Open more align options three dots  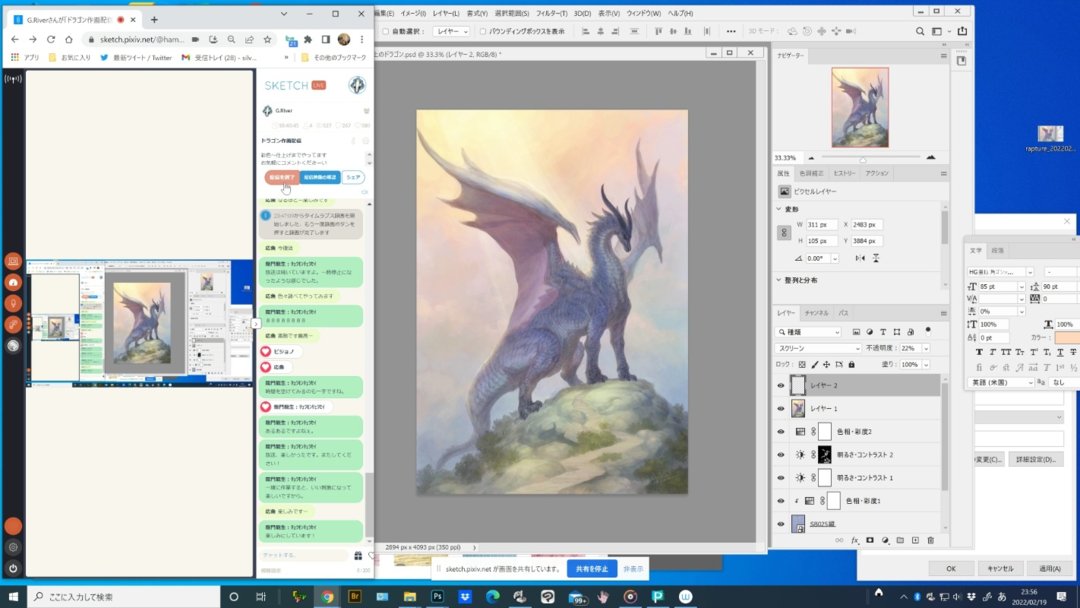[x=731, y=31]
